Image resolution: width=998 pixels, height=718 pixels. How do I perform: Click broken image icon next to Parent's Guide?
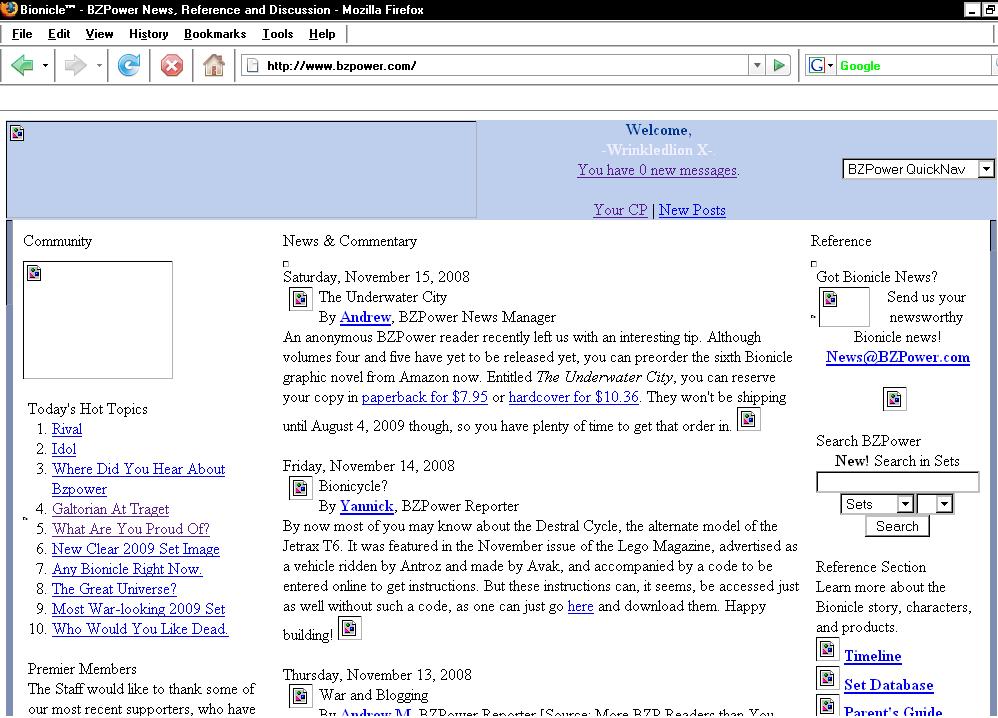[827, 705]
